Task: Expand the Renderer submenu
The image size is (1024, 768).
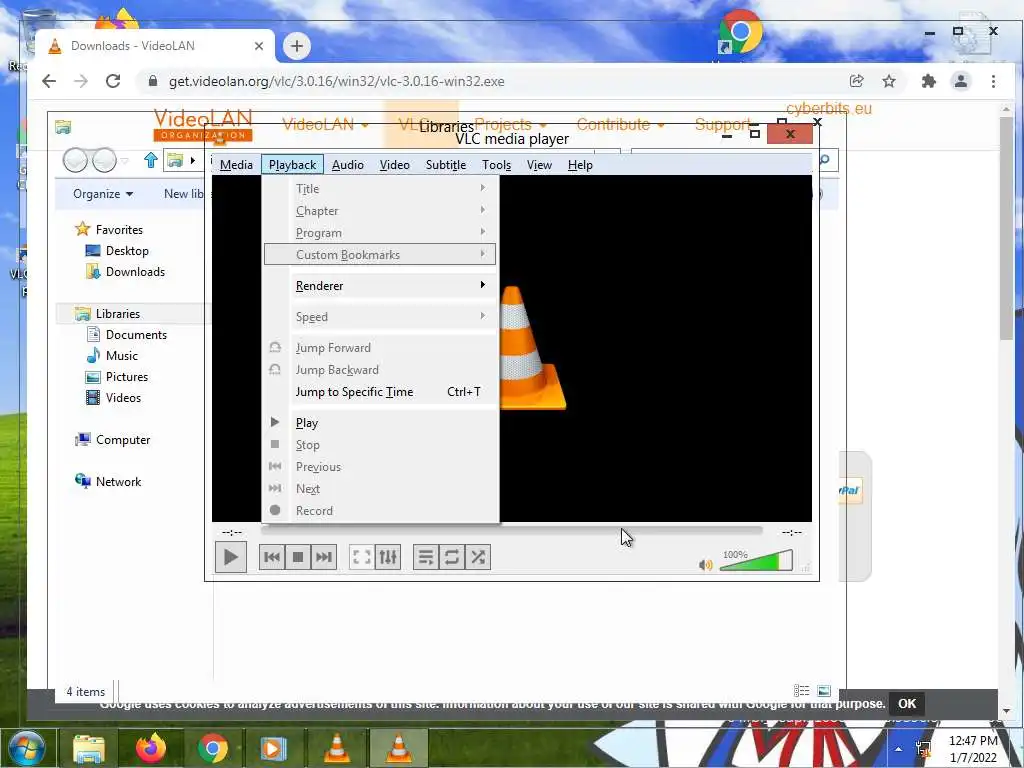Action: click(380, 285)
